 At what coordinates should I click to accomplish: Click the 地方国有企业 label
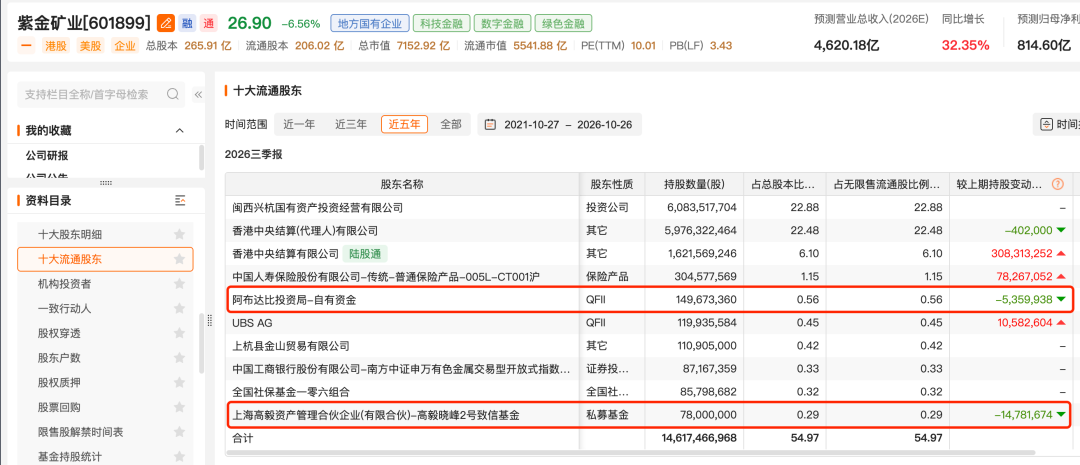pos(370,23)
